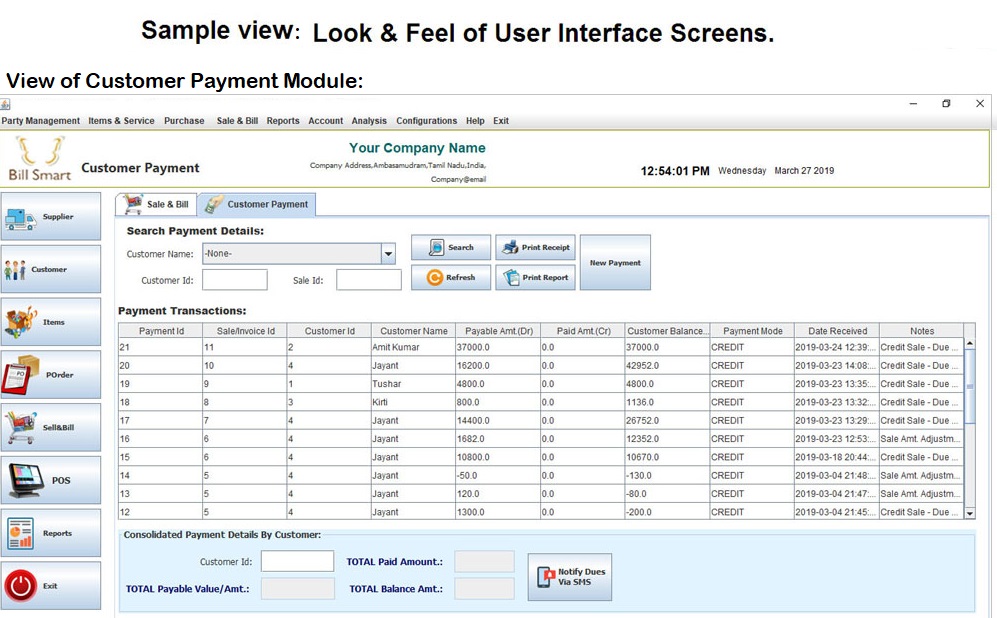
Task: Select the Customer Payment tab
Action: pos(256,204)
